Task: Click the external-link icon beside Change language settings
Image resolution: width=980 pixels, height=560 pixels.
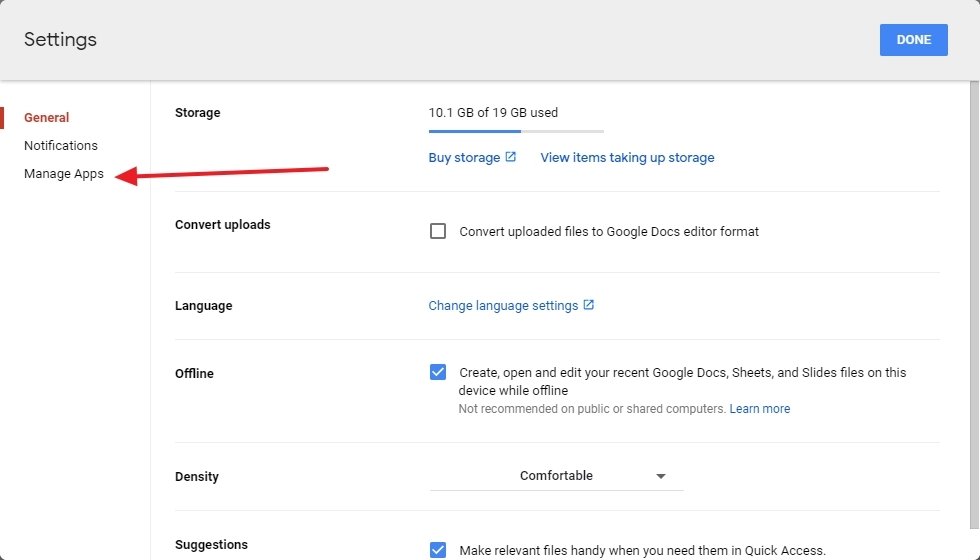Action: pos(589,304)
